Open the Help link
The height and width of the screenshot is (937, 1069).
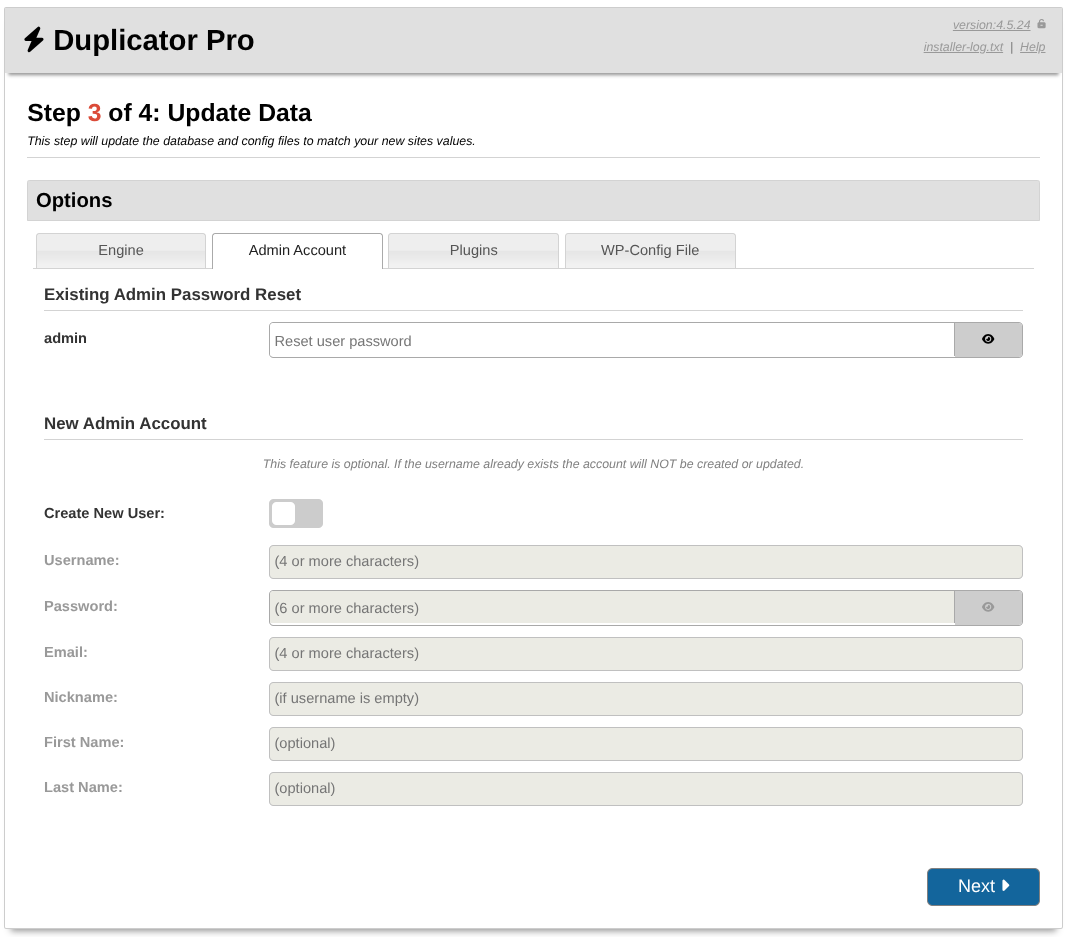coord(1032,47)
